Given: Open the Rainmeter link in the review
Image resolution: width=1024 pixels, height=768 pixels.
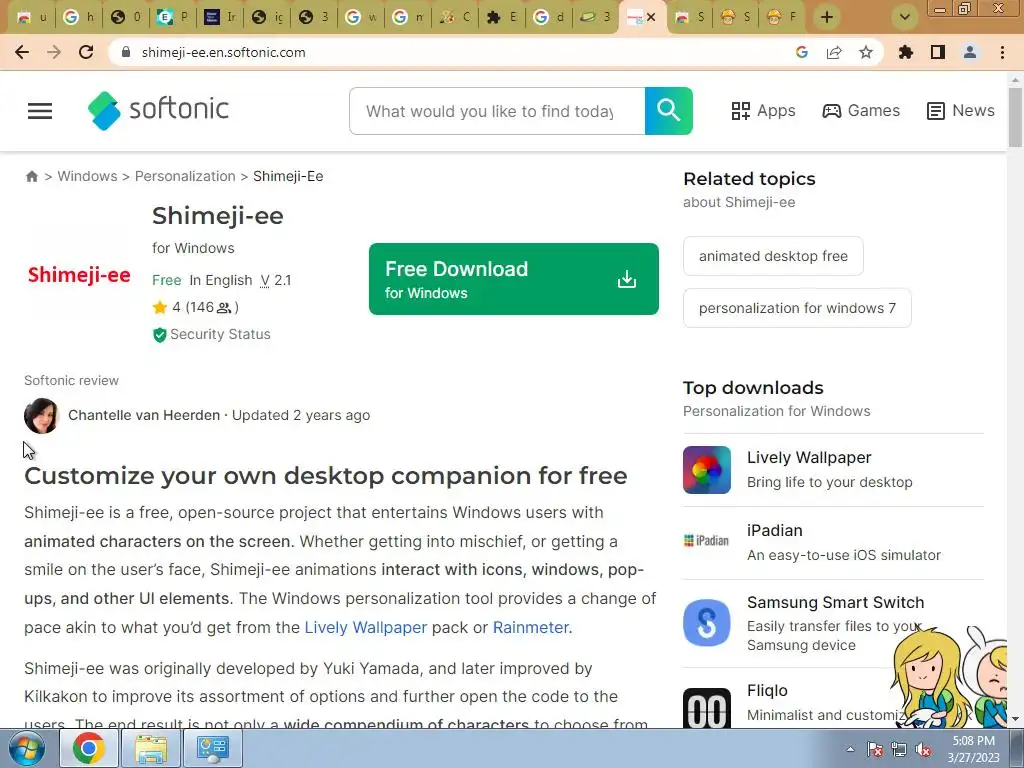Looking at the screenshot, I should 530,628.
